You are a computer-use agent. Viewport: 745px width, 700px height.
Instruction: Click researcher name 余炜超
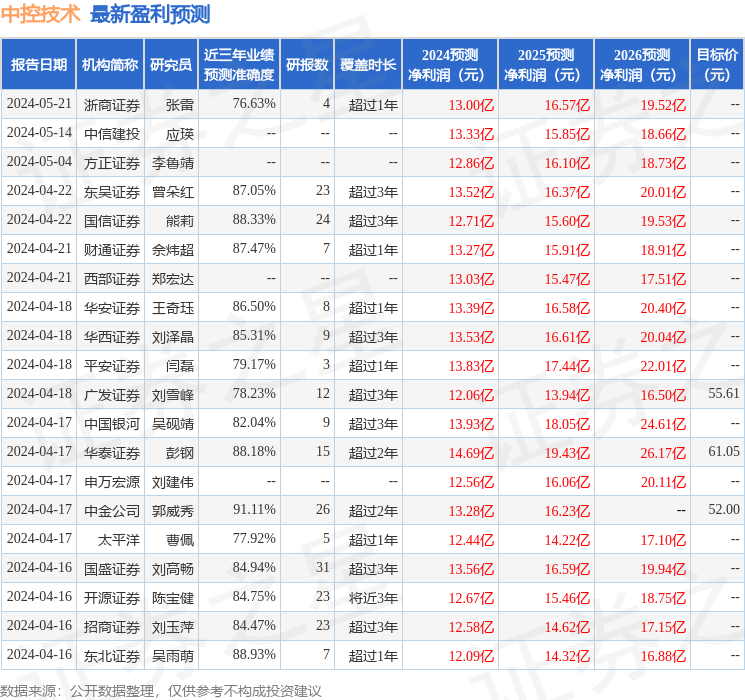pos(173,250)
